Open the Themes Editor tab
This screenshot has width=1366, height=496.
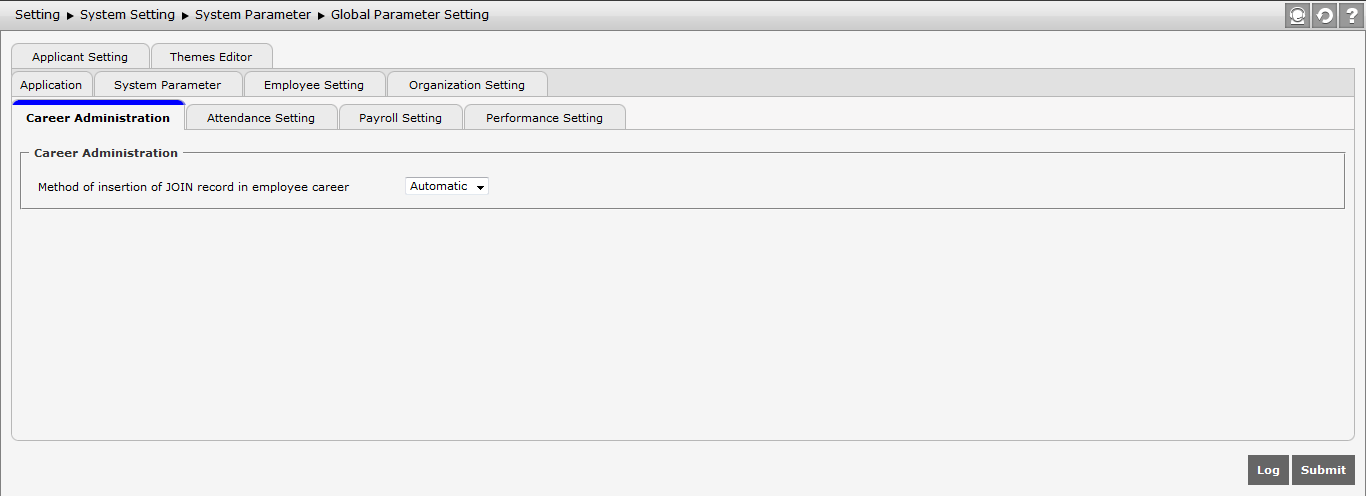[x=211, y=57]
